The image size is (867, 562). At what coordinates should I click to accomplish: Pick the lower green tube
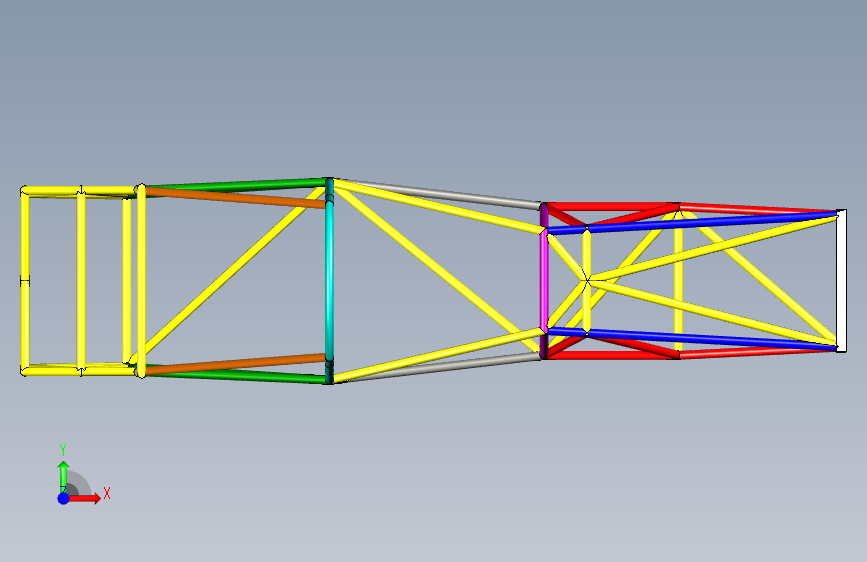pyautogui.click(x=234, y=376)
